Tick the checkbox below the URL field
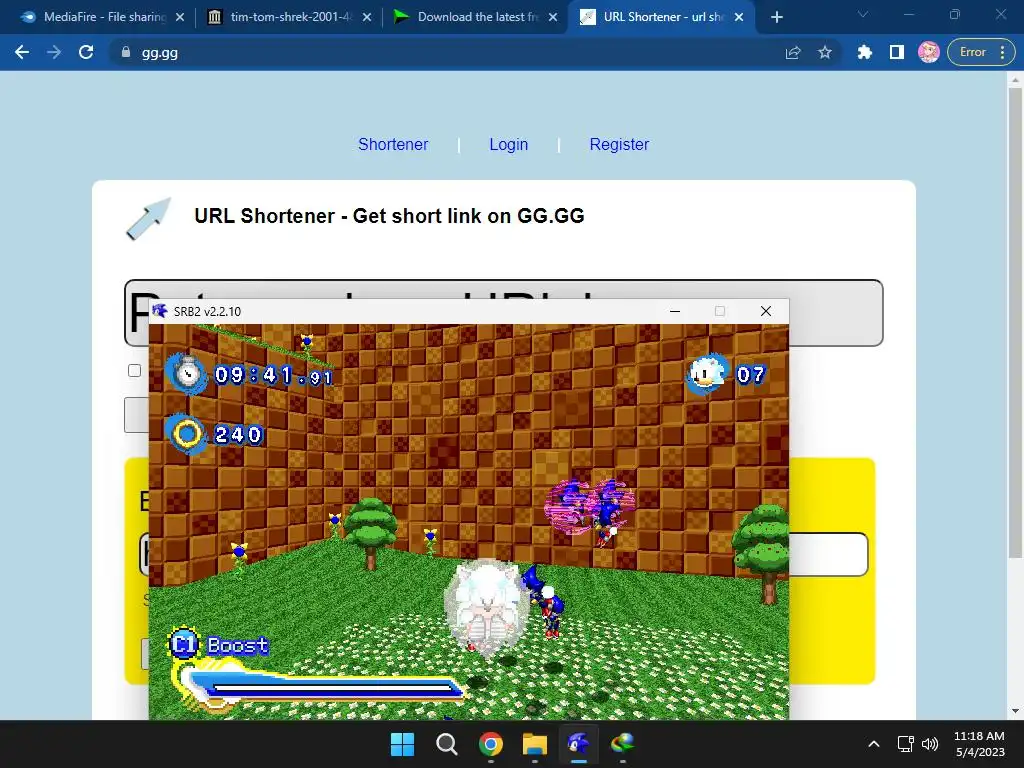The height and width of the screenshot is (768, 1024). 135,371
